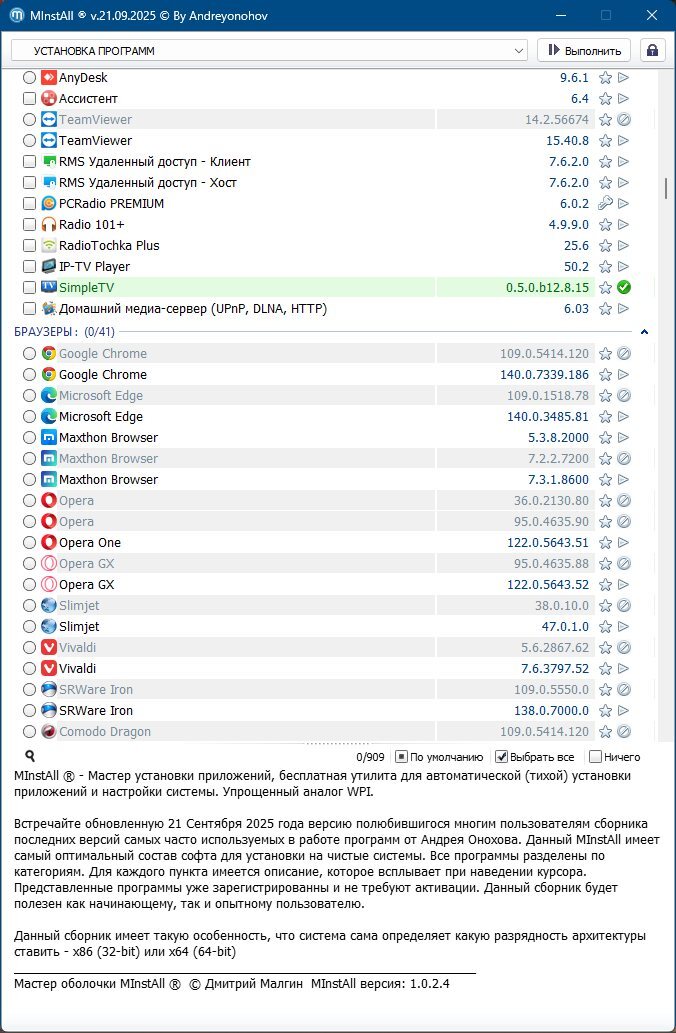
Task: Click the star icon next to Radio 101+
Action: pyautogui.click(x=605, y=225)
